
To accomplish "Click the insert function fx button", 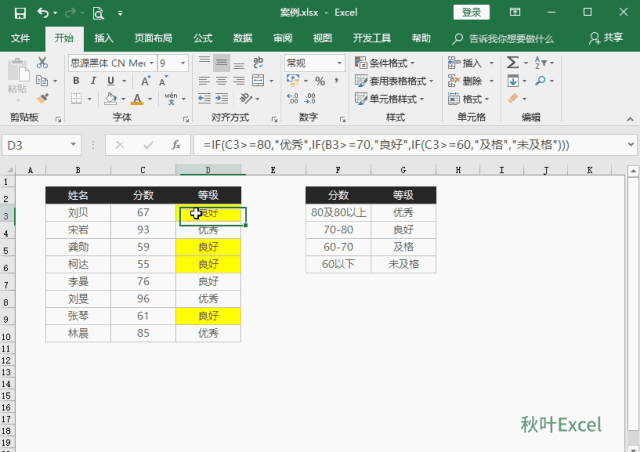I will pos(176,145).
